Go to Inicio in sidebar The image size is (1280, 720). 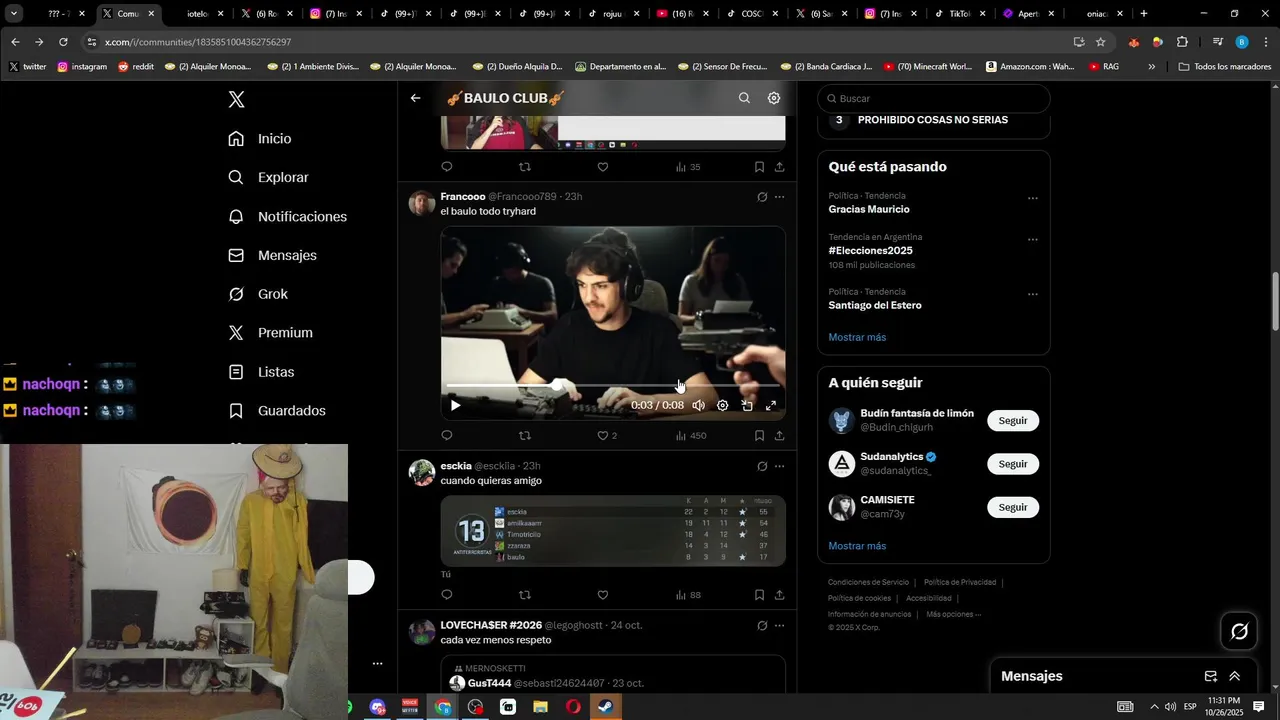260,139
